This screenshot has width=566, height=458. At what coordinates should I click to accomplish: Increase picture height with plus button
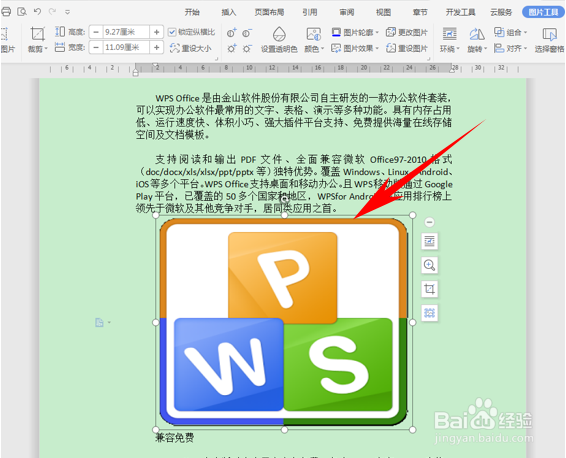(x=157, y=32)
